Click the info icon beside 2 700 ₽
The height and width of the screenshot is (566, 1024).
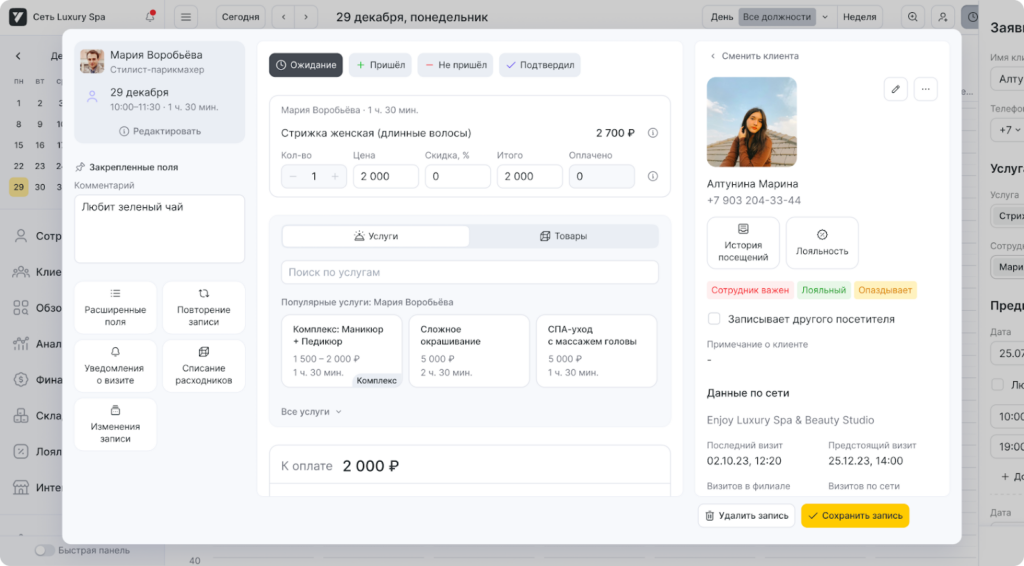coord(653,133)
